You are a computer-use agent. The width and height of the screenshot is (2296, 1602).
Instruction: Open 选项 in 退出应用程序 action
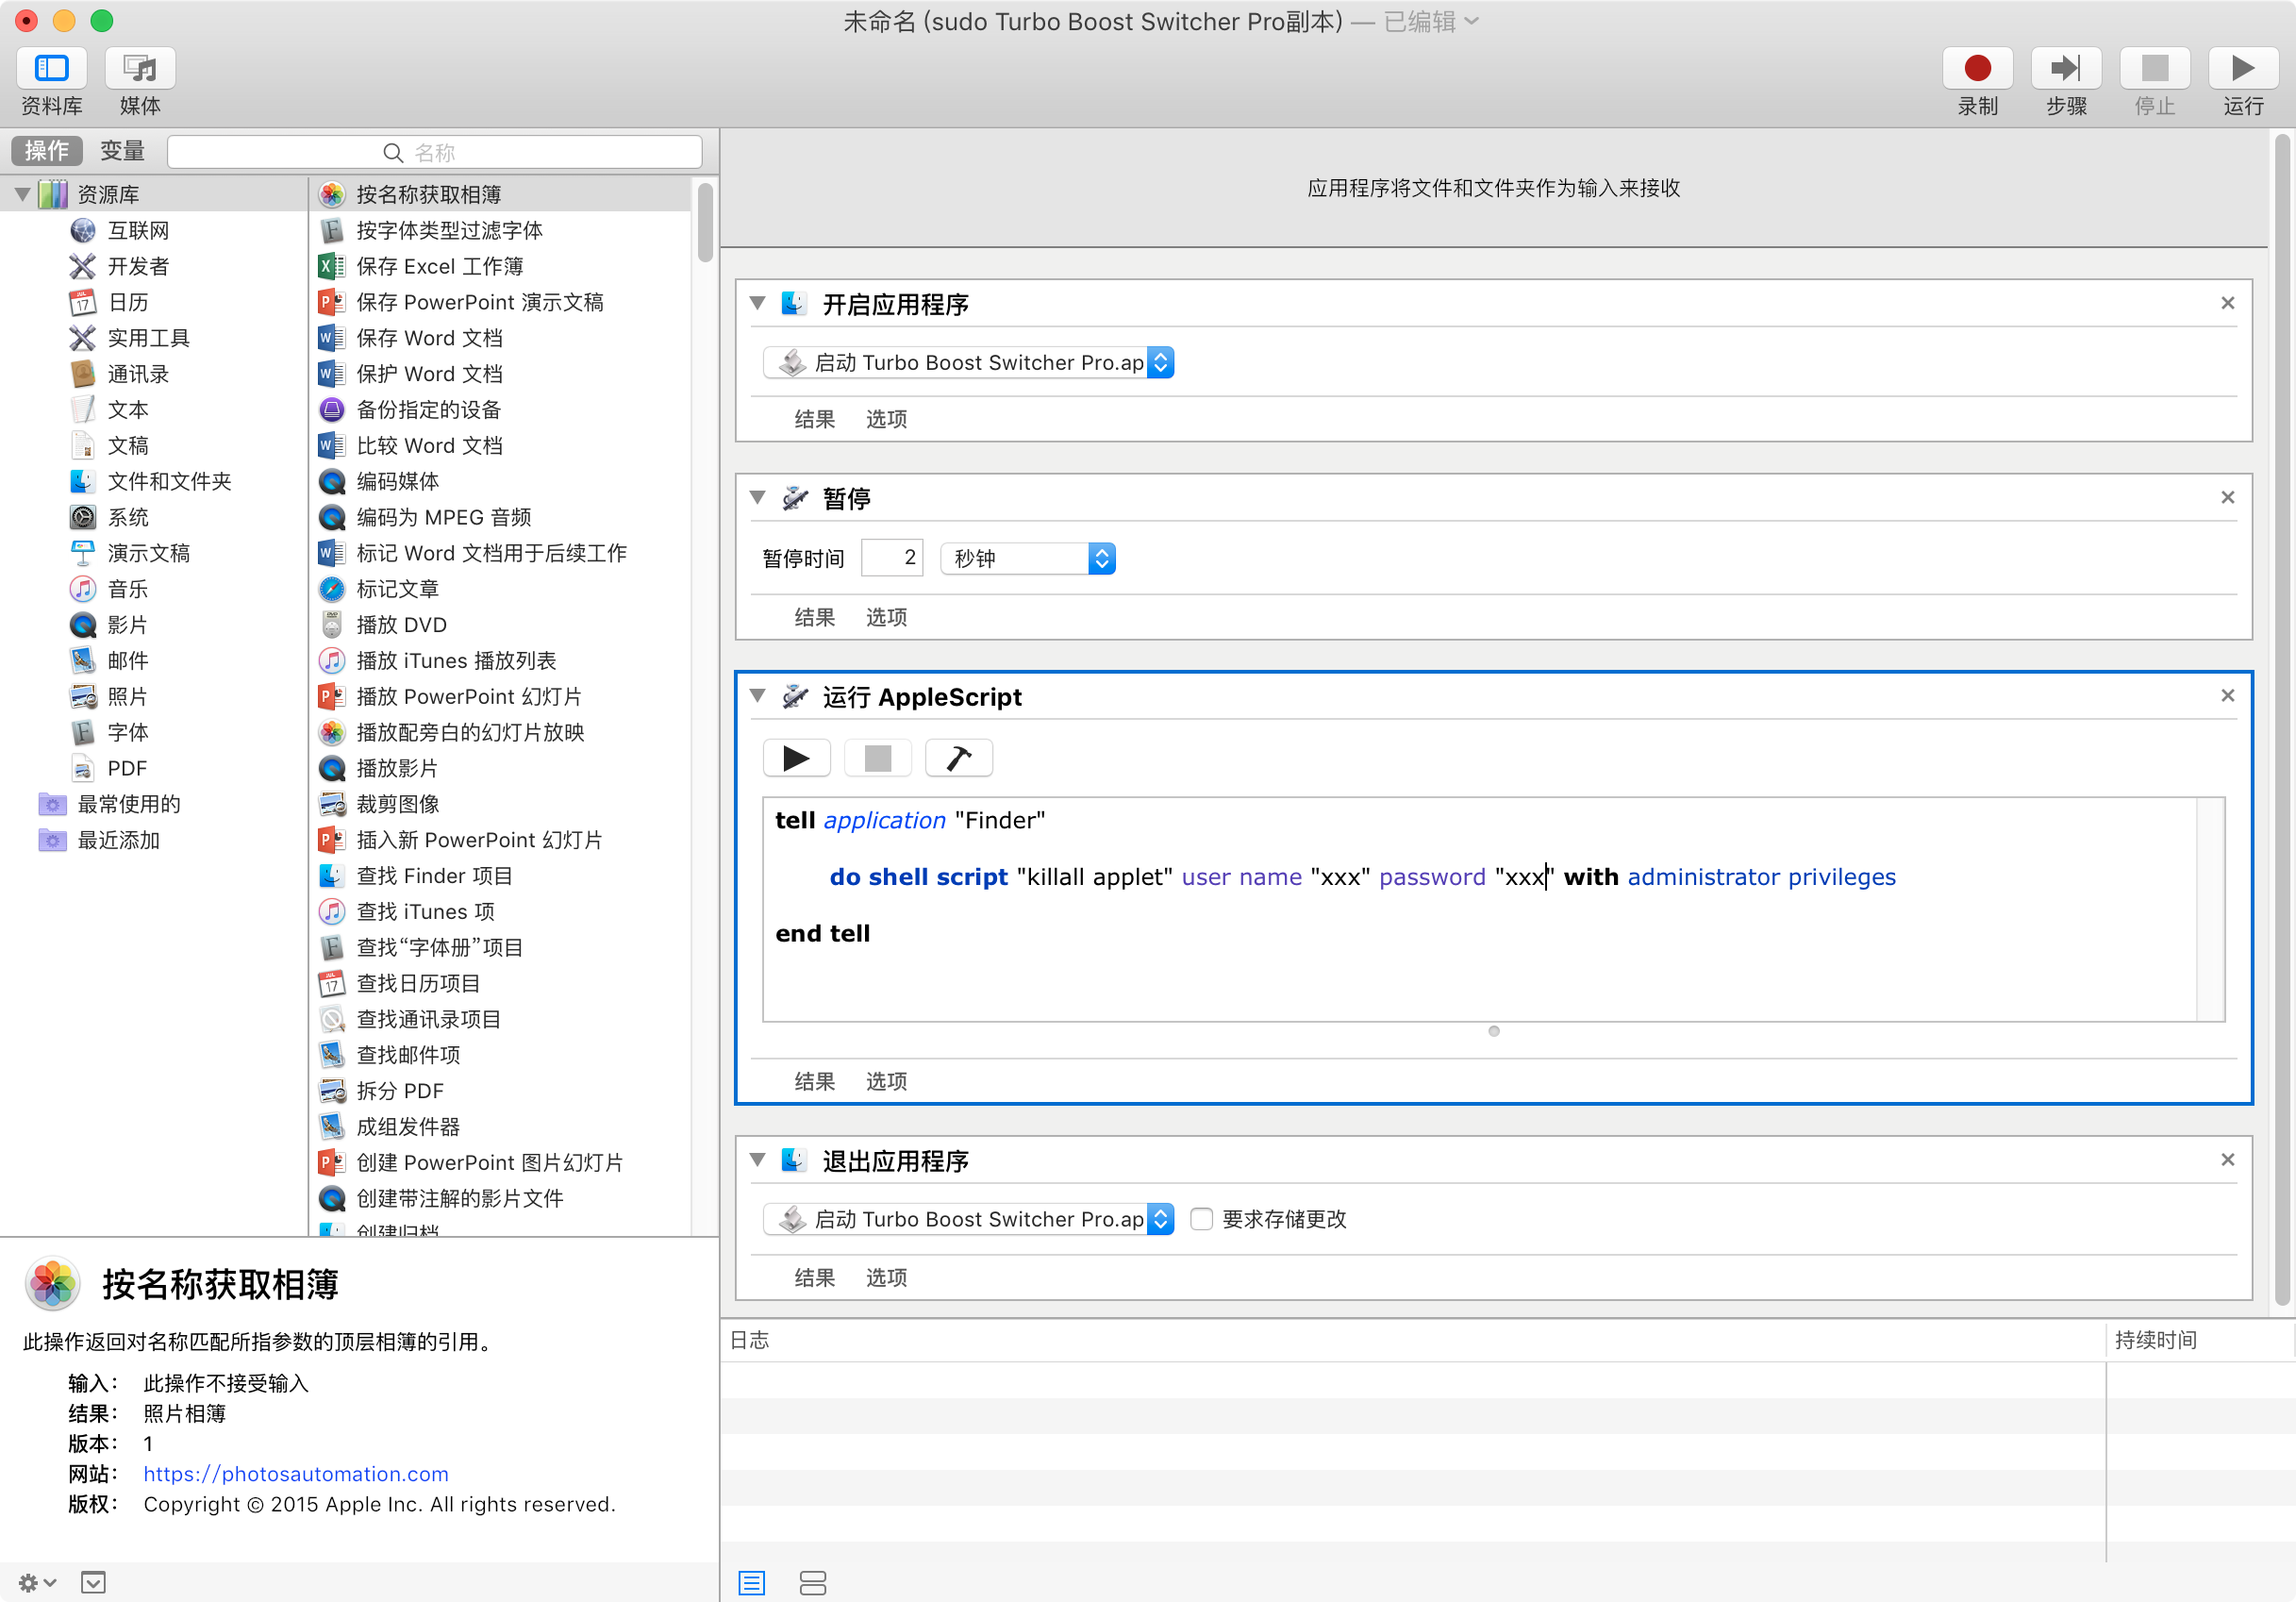(x=886, y=1277)
